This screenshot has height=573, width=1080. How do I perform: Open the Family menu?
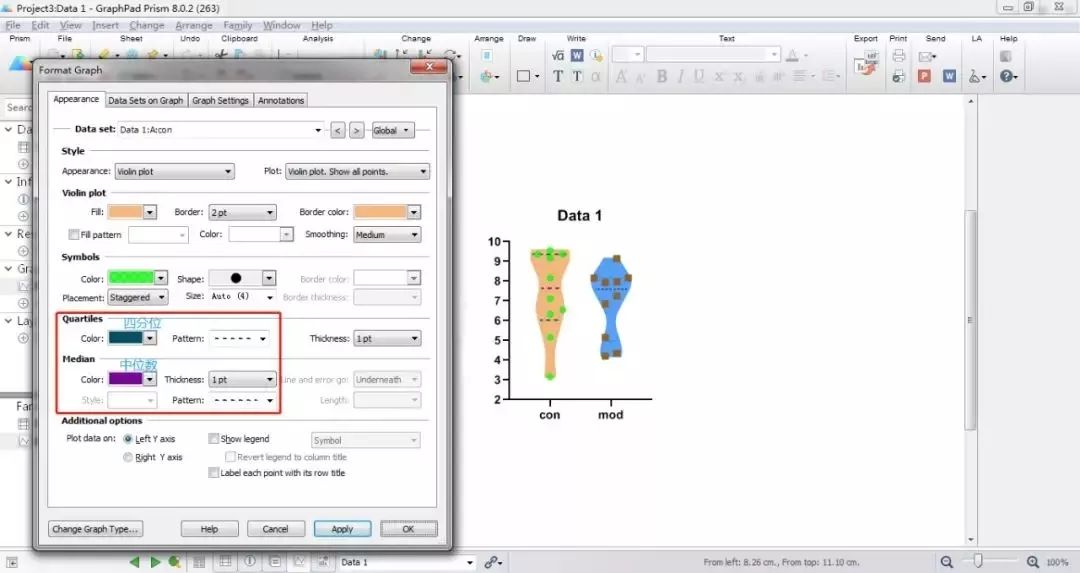tap(238, 25)
